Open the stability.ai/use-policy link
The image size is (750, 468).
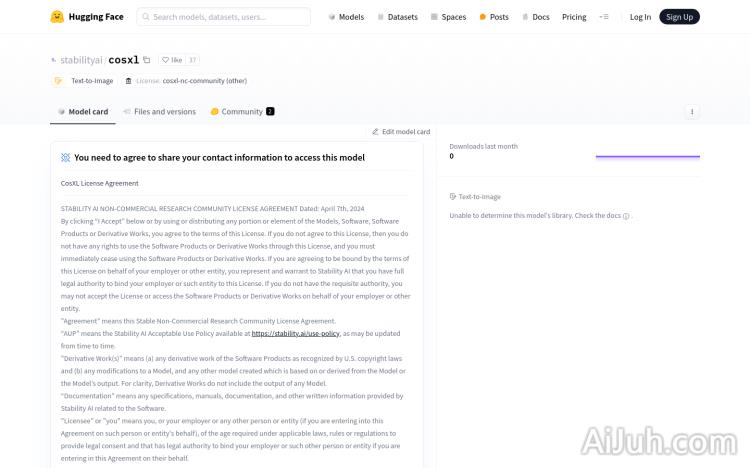tap(295, 334)
